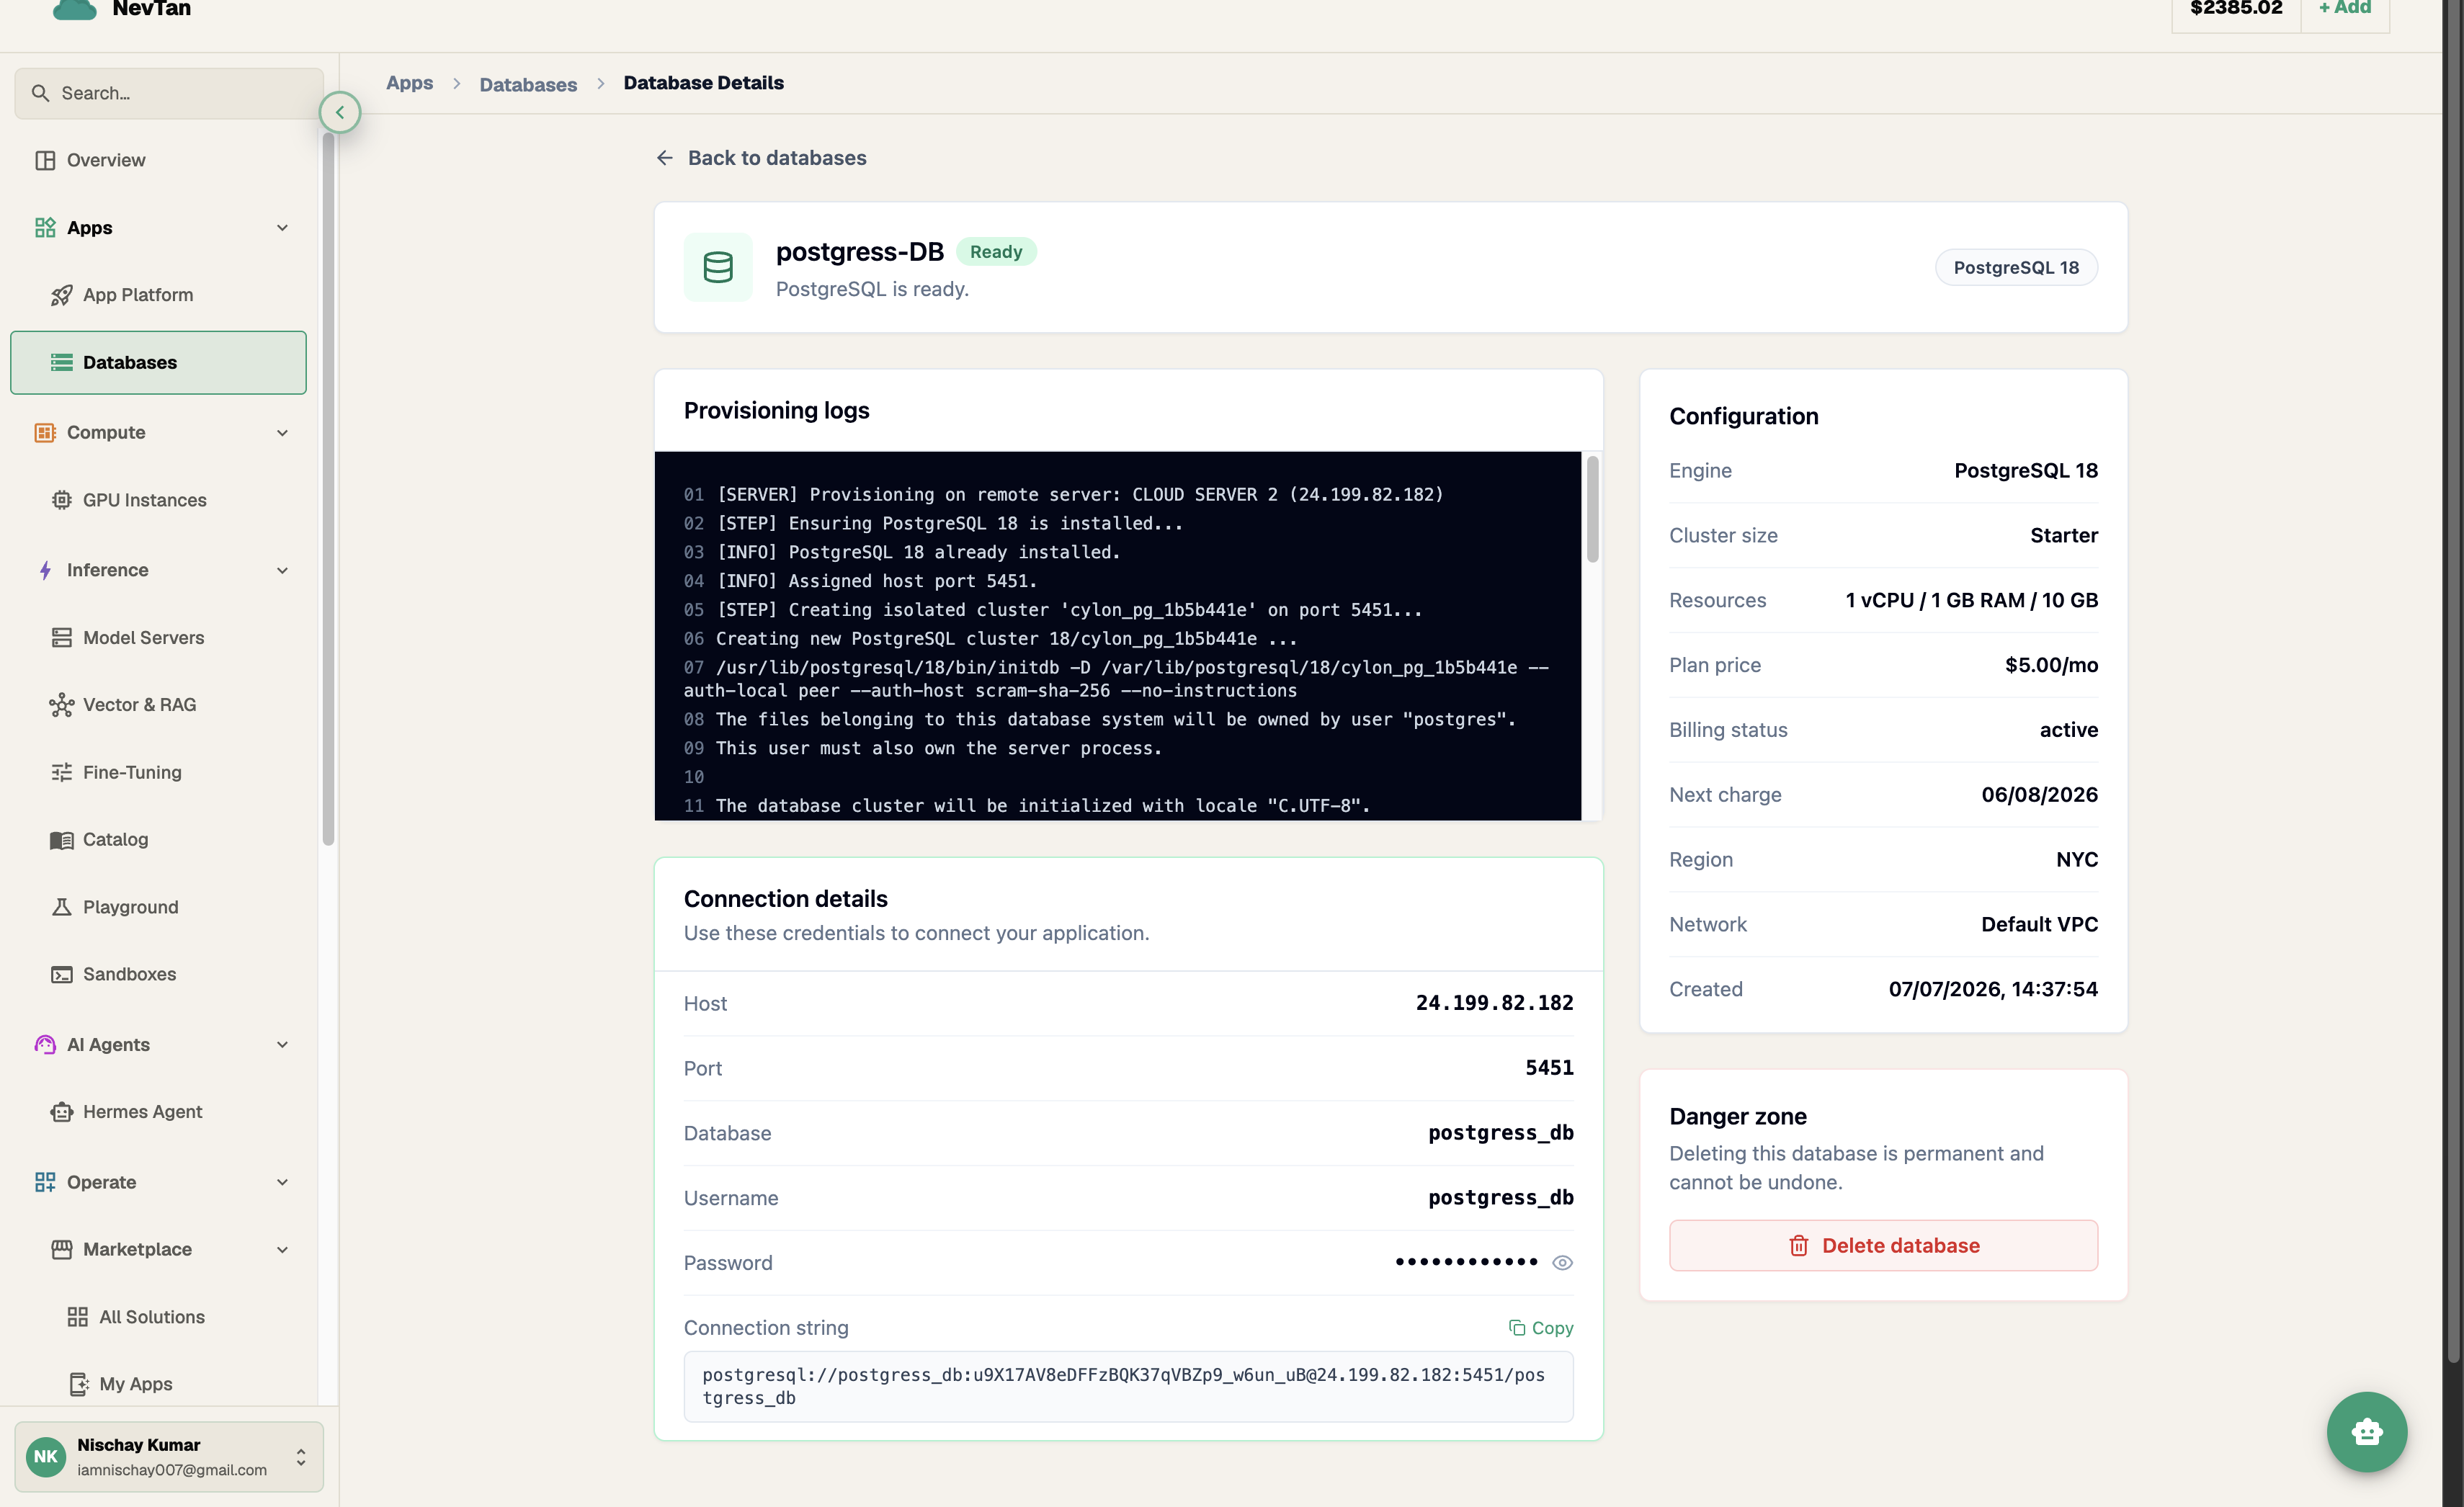This screenshot has width=2464, height=1507.
Task: Click the port value 5451
Action: click(1549, 1068)
